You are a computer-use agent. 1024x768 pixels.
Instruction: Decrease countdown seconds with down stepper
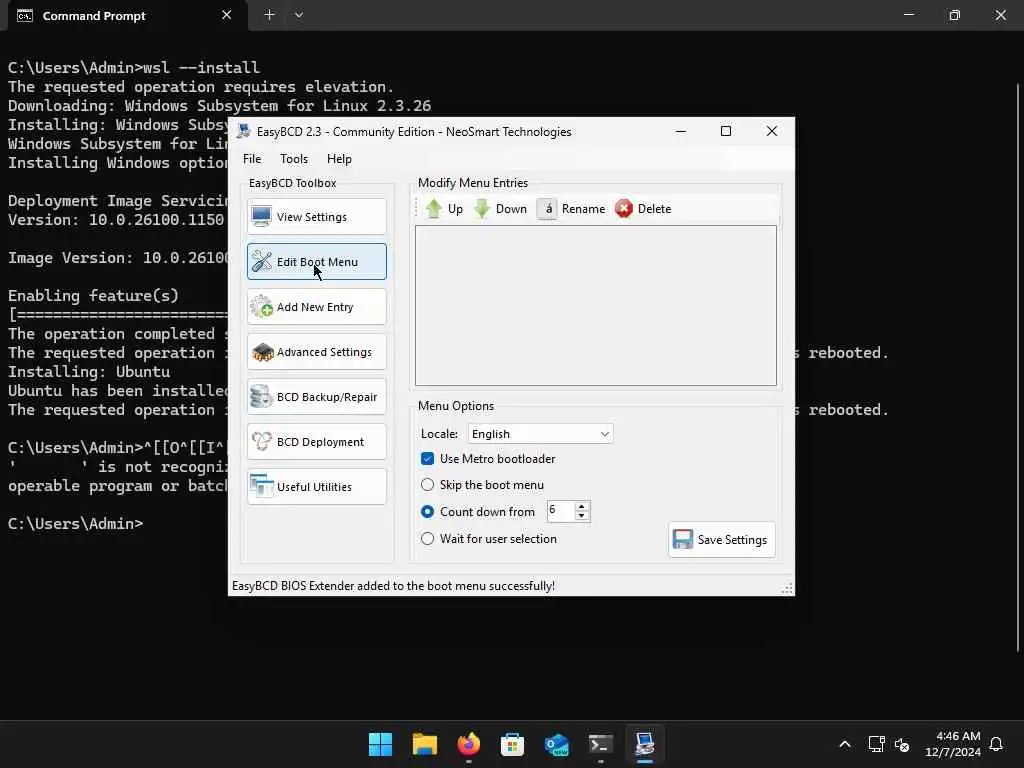pos(582,516)
